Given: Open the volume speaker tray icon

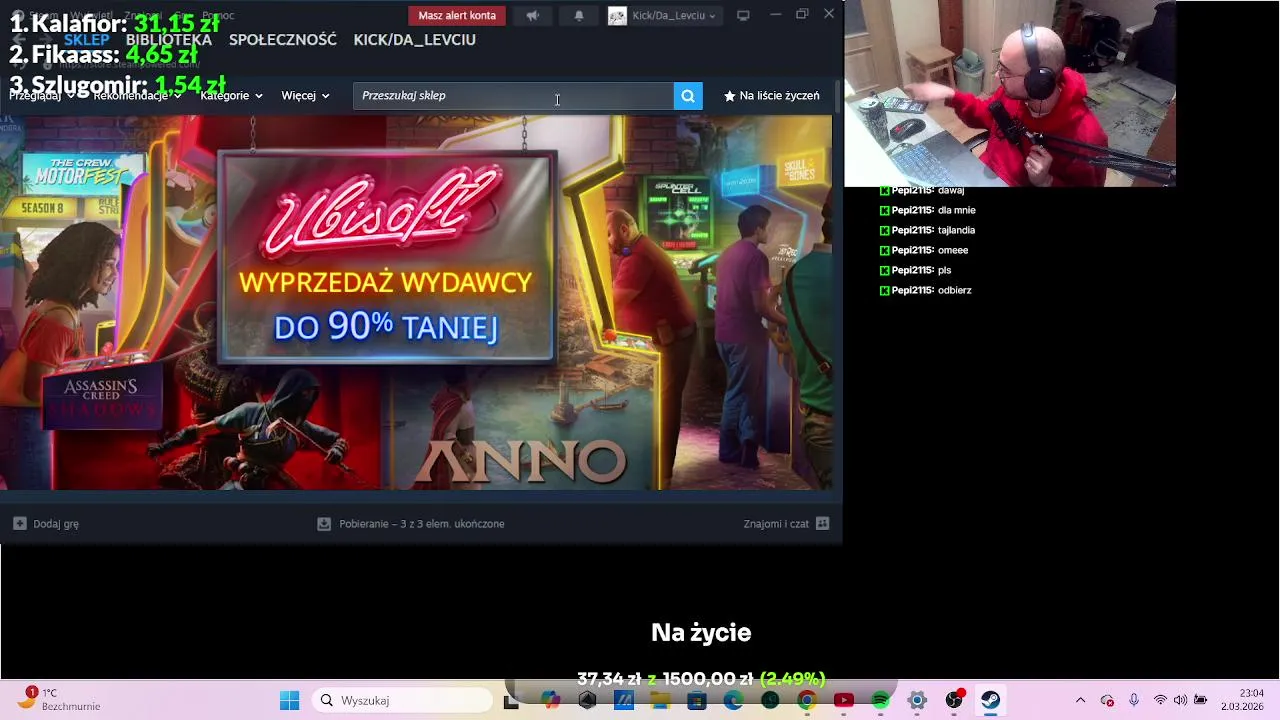Looking at the screenshot, I should 1180,700.
